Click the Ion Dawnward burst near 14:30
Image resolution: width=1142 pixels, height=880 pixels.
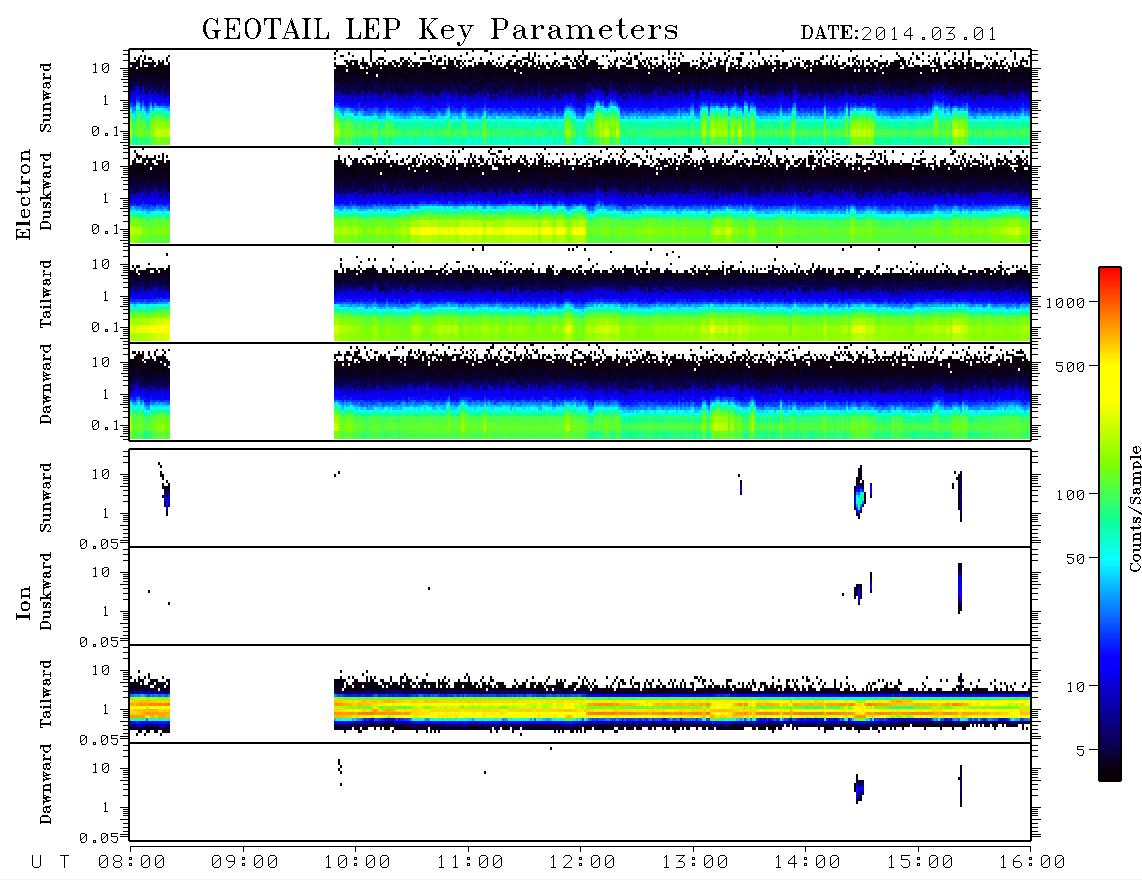click(859, 788)
